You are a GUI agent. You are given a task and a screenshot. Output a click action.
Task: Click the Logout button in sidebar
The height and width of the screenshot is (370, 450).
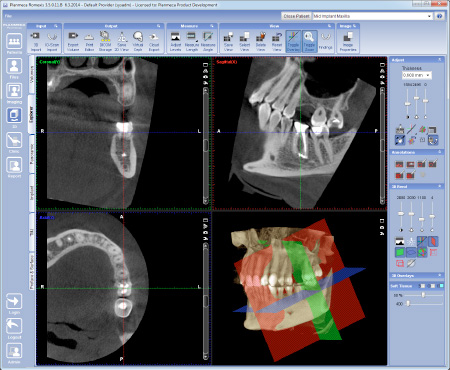click(x=14, y=328)
